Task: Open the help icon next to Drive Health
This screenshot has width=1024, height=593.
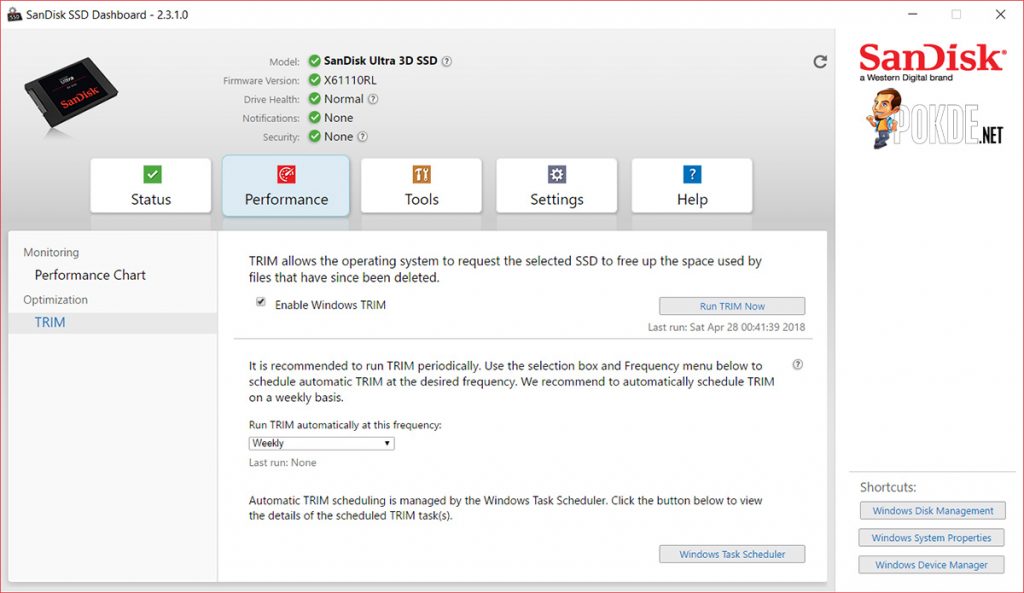Action: [373, 99]
